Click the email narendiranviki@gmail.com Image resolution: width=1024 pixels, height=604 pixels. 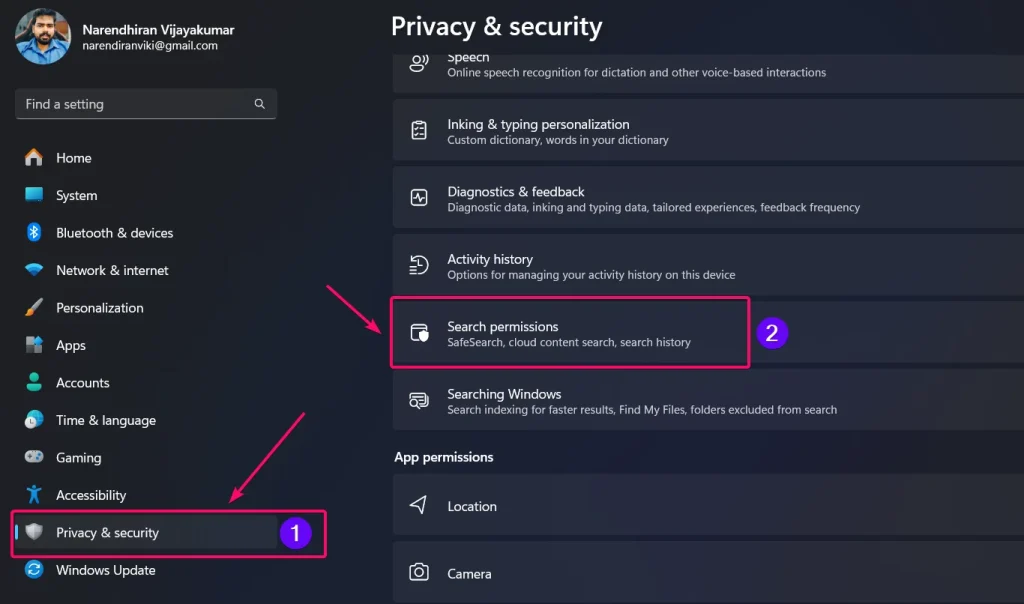point(150,46)
